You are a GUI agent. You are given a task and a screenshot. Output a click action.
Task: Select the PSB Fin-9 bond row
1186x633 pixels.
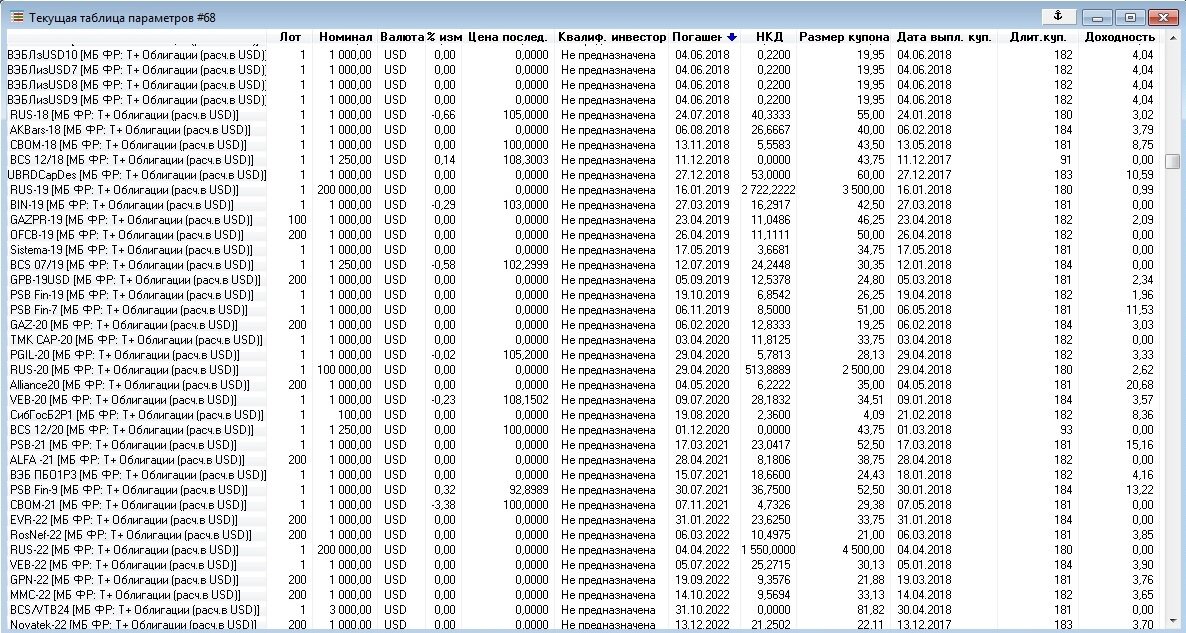pos(582,489)
